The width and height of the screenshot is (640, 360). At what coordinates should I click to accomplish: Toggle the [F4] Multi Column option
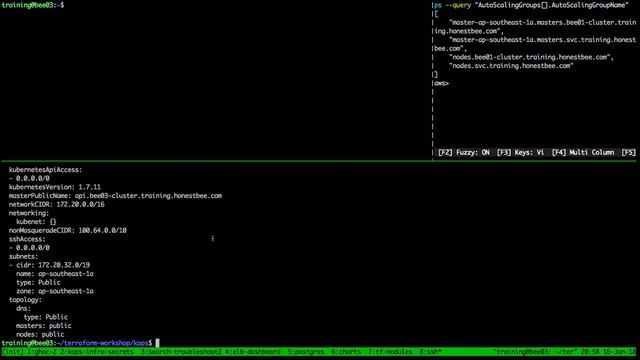coord(583,153)
